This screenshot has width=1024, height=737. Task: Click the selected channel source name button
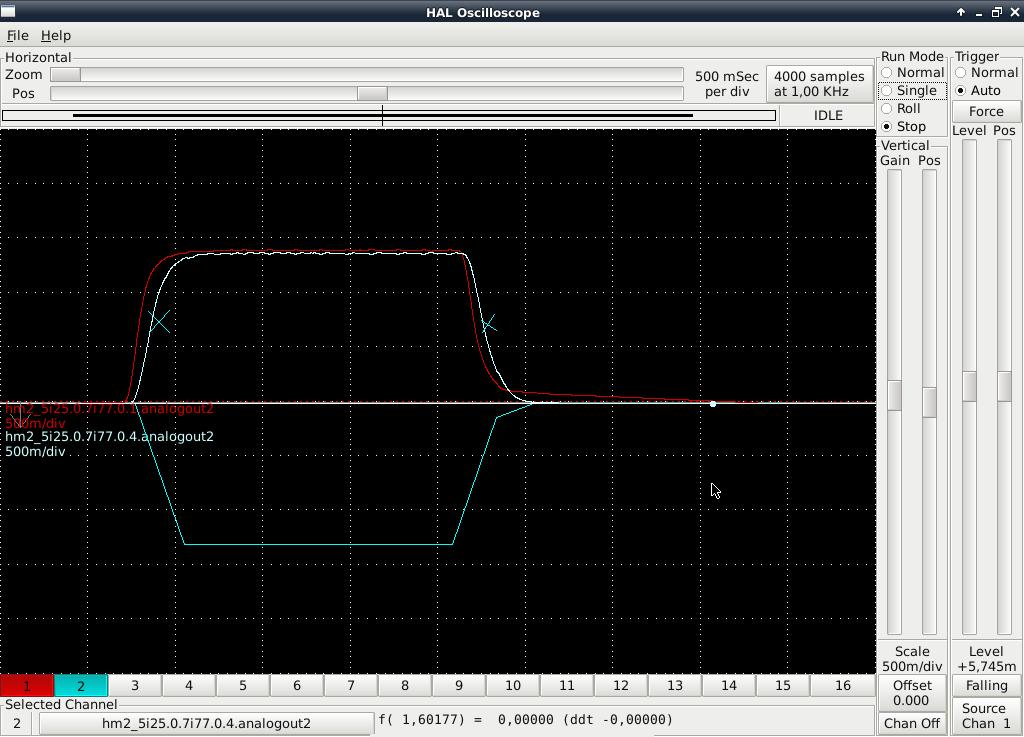tap(206, 723)
